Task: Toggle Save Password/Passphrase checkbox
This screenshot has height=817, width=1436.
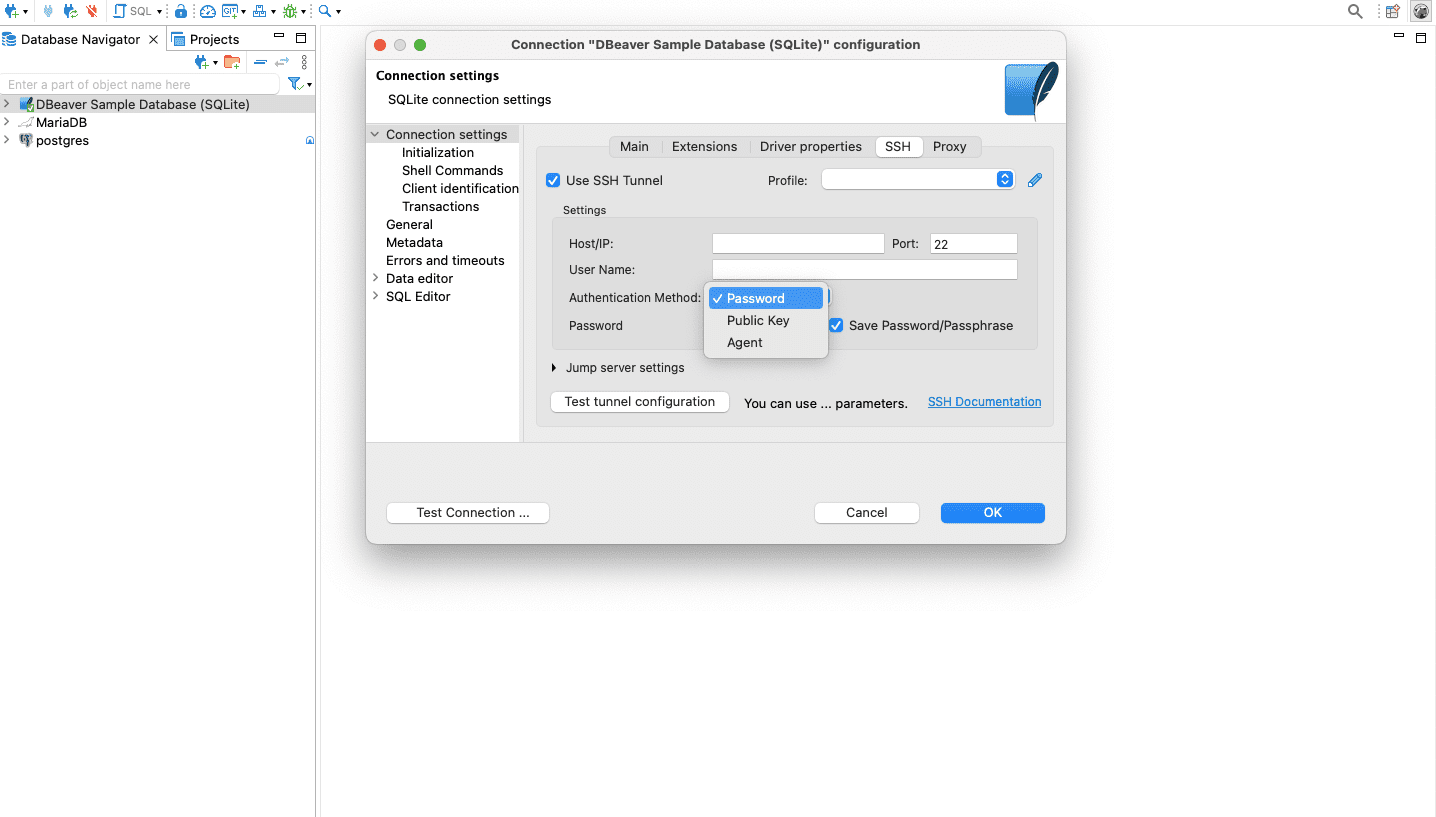Action: coord(836,325)
